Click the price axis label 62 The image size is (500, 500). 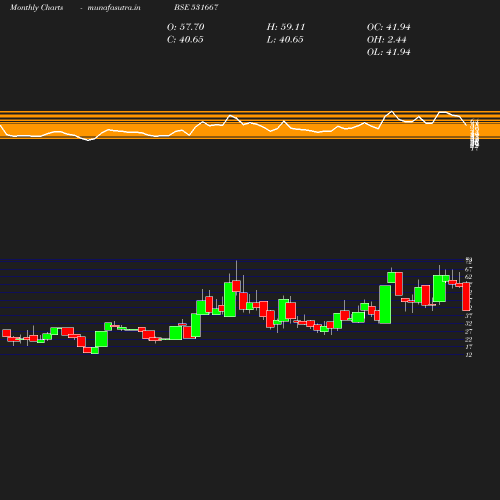[x=469, y=277]
